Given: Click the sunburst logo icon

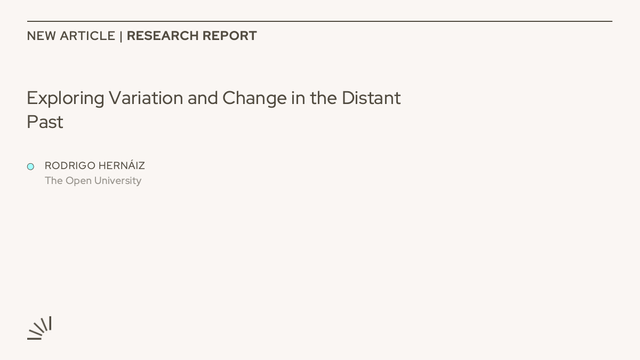Looking at the screenshot, I should point(39,328).
